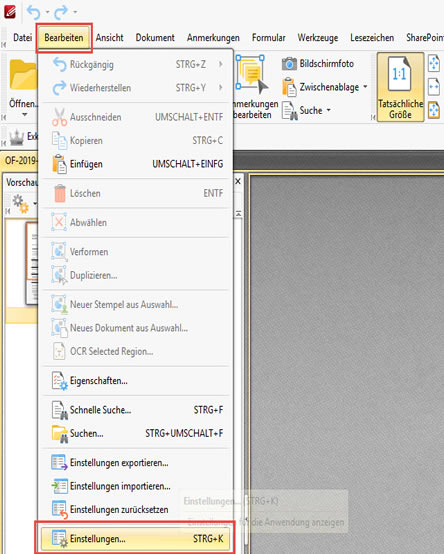The height and width of the screenshot is (554, 444).
Task: Click the undo arrow in the title bar
Action: tap(34, 12)
